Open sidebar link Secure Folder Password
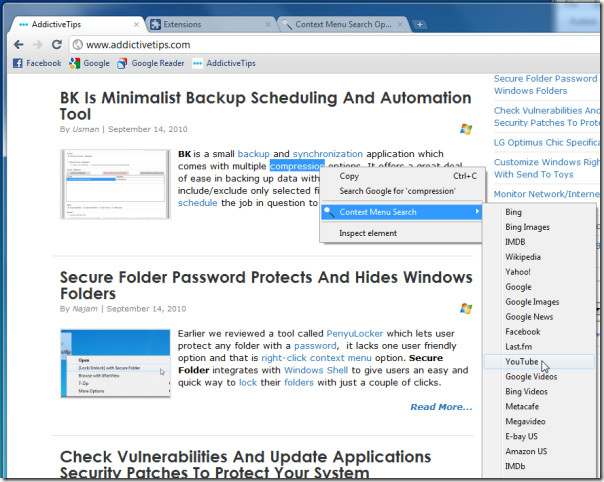The image size is (604, 482). click(x=545, y=85)
